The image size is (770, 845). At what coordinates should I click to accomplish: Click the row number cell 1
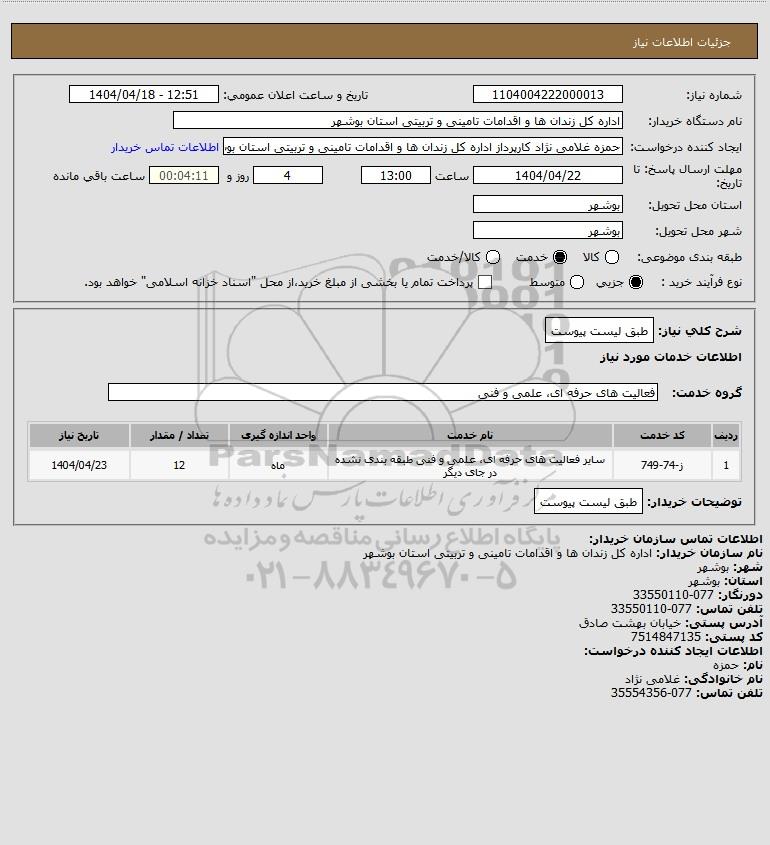(726, 465)
